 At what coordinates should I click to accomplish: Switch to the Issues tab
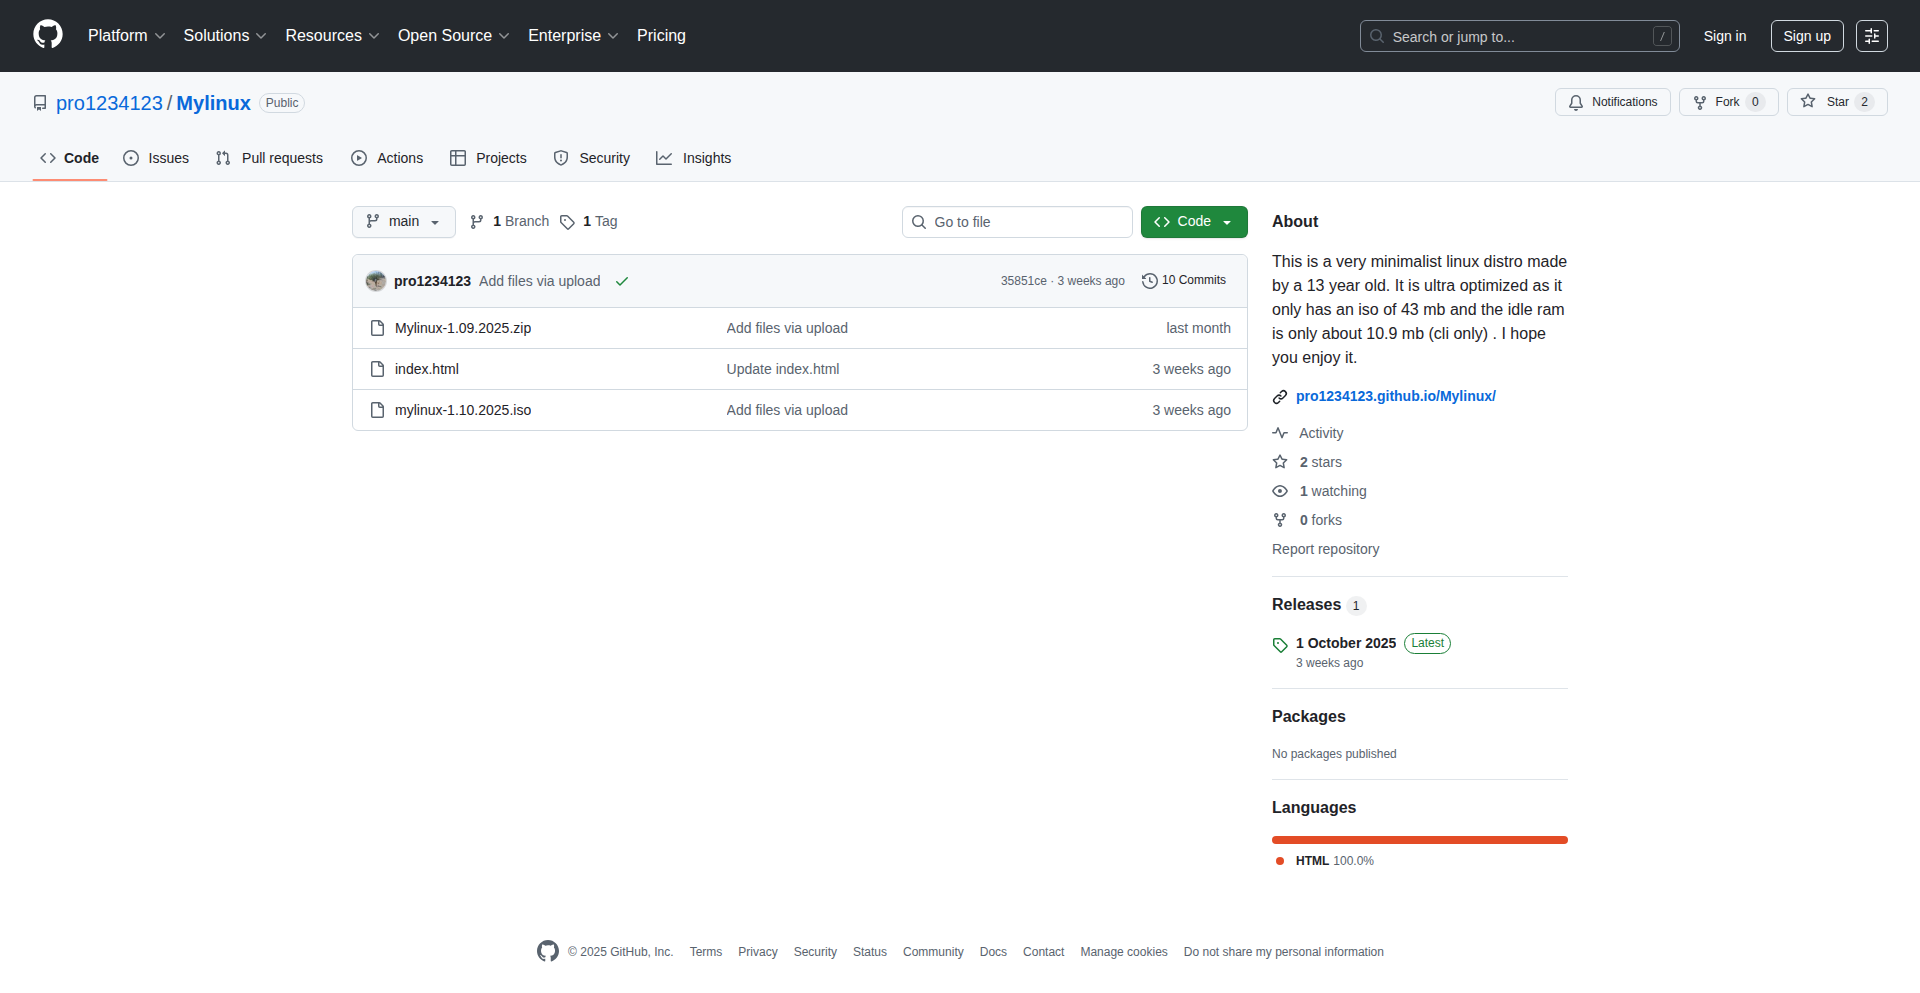pos(156,158)
